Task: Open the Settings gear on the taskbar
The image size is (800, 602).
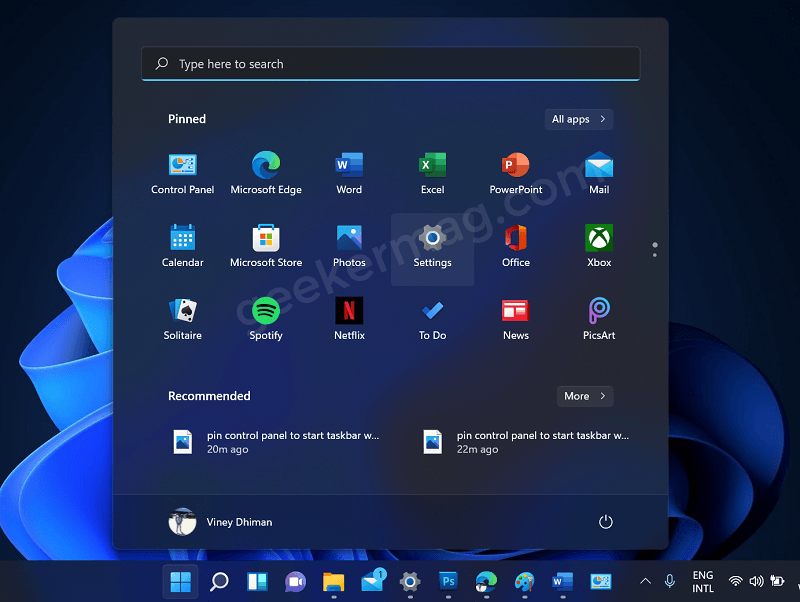Action: pos(410,582)
